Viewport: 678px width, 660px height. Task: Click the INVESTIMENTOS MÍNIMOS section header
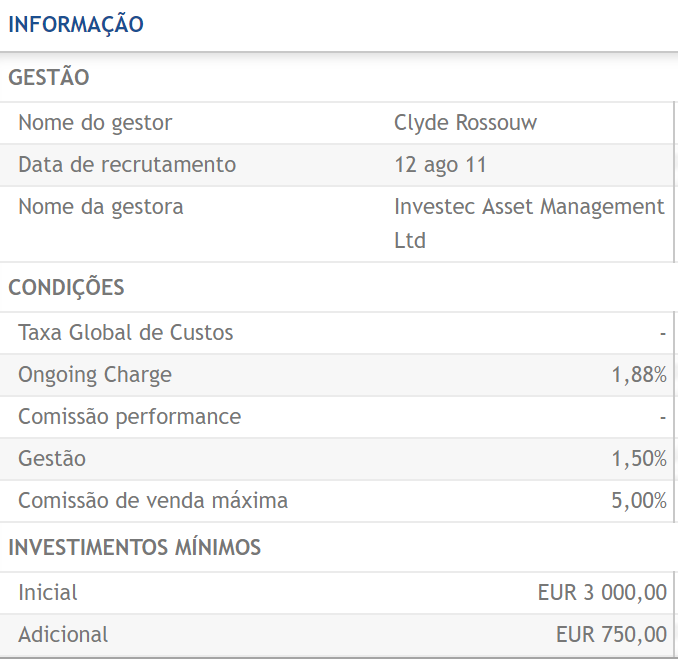pyautogui.click(x=134, y=548)
